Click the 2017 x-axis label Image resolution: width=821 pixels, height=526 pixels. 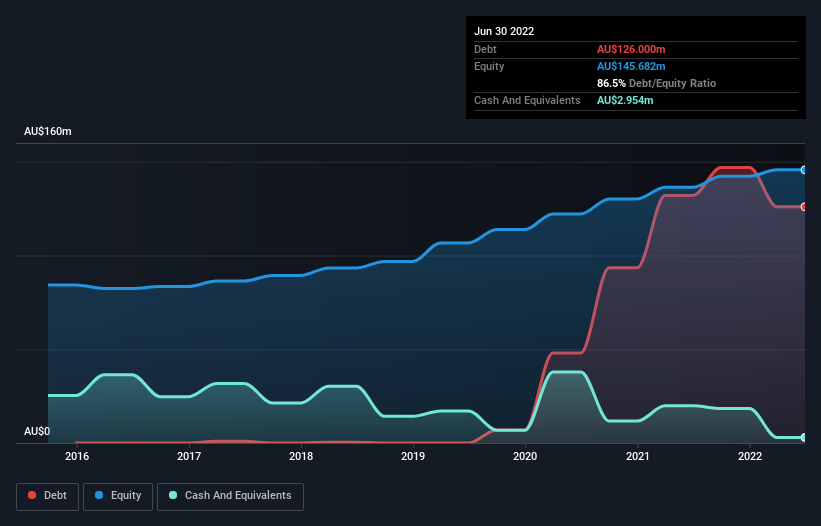[x=189, y=456]
